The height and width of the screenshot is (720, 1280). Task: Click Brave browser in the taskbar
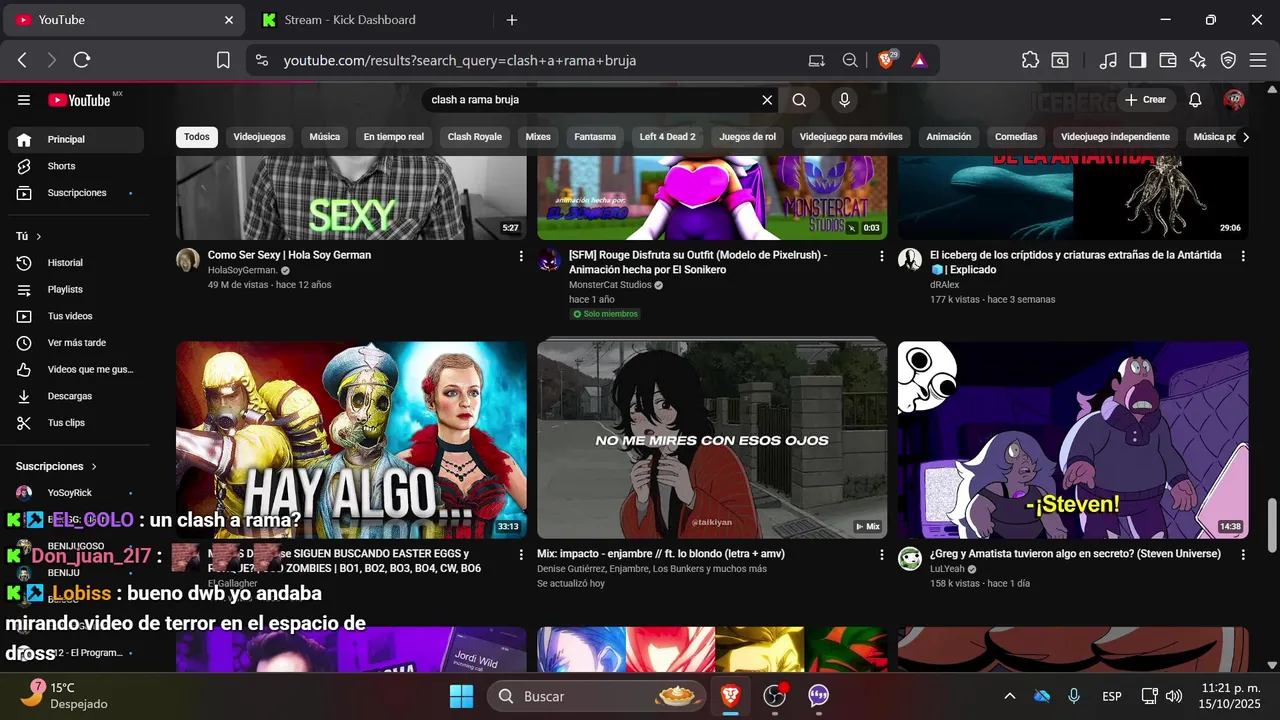click(x=731, y=696)
